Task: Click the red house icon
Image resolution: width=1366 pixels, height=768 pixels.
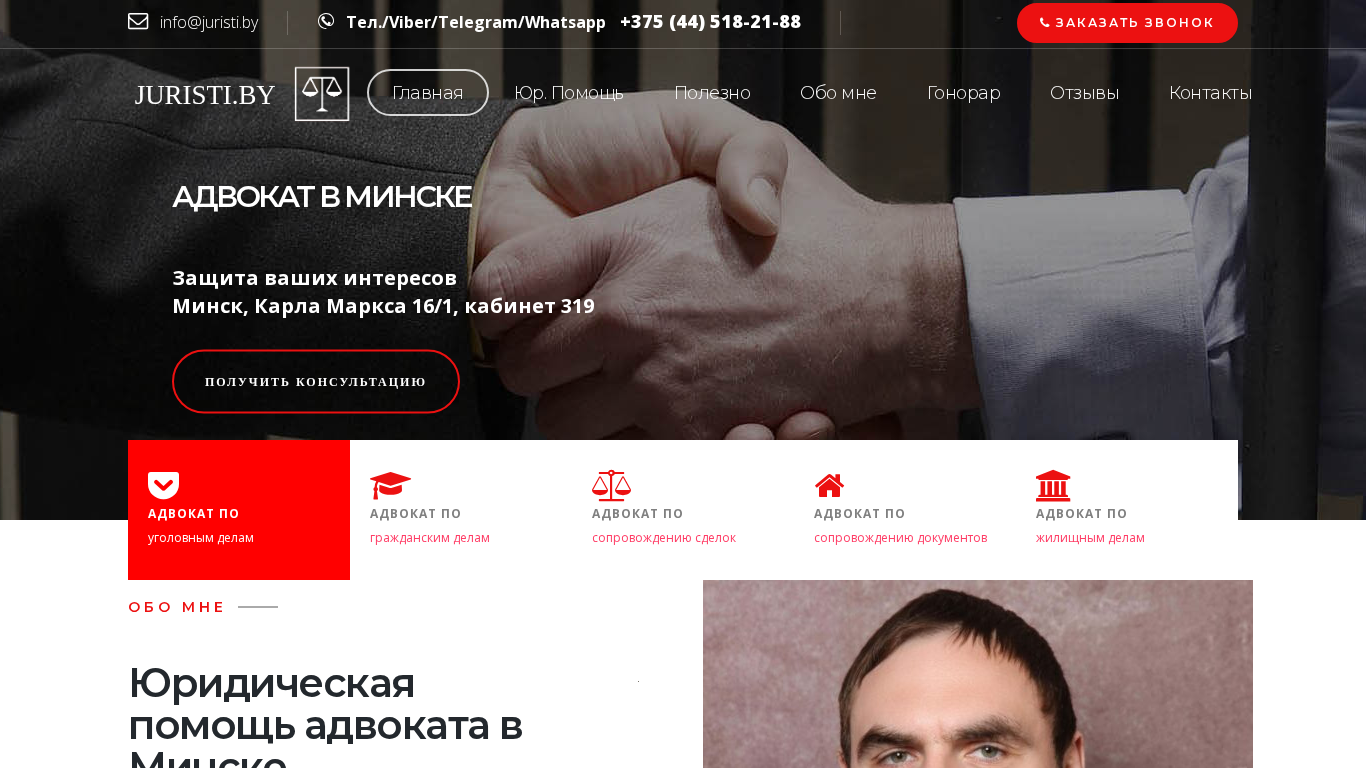Action: pos(829,485)
